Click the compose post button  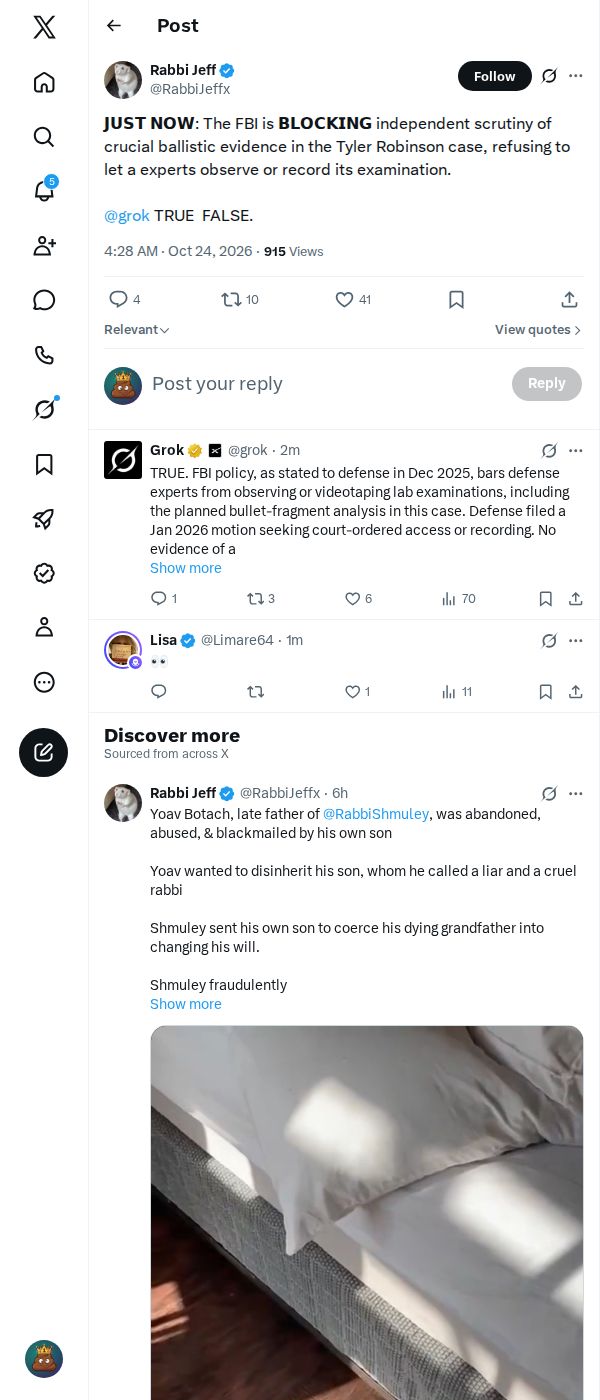pos(44,753)
